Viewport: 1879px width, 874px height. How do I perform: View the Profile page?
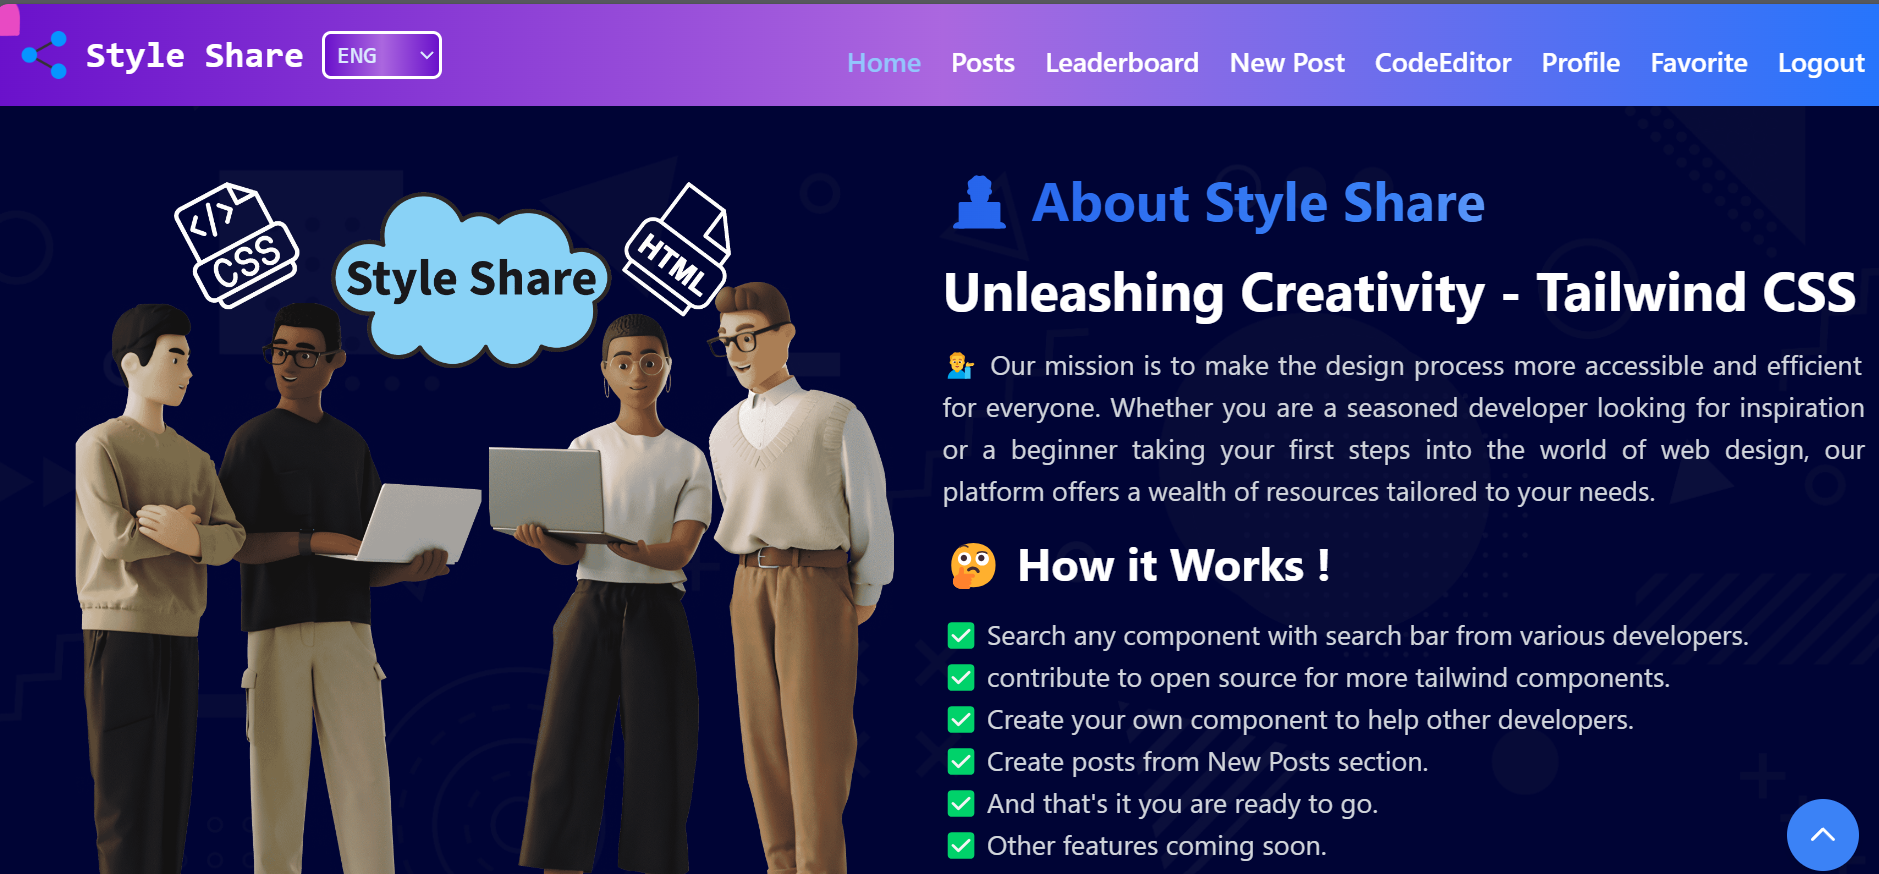pyautogui.click(x=1580, y=63)
